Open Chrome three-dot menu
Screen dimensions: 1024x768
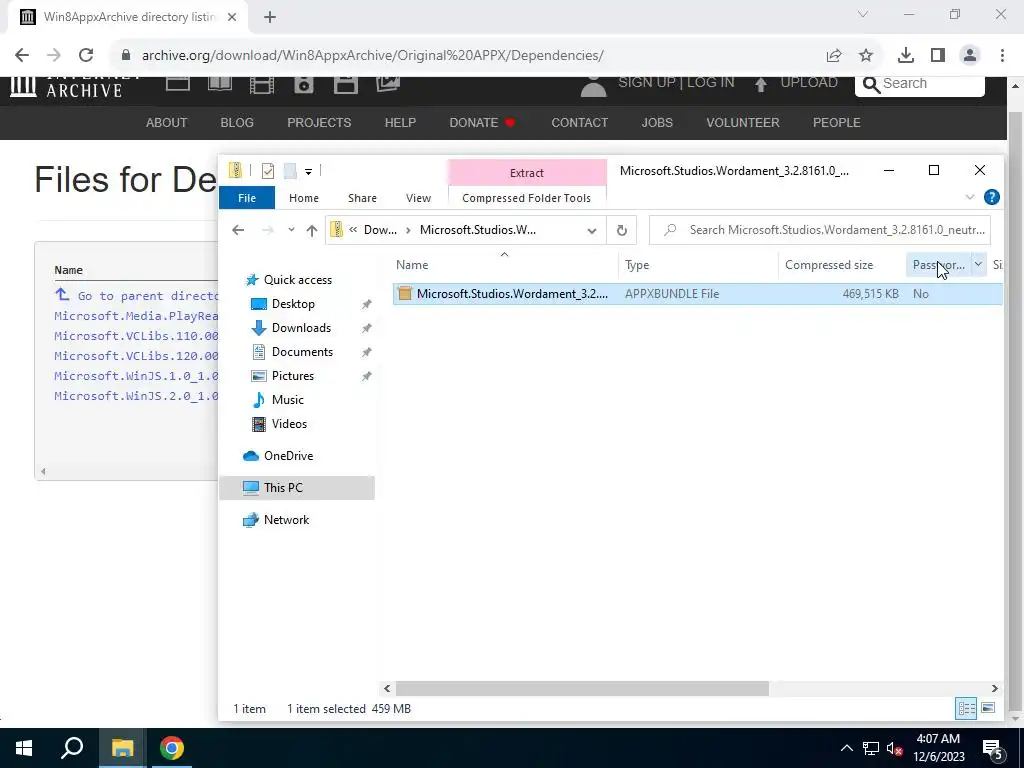point(1002,56)
